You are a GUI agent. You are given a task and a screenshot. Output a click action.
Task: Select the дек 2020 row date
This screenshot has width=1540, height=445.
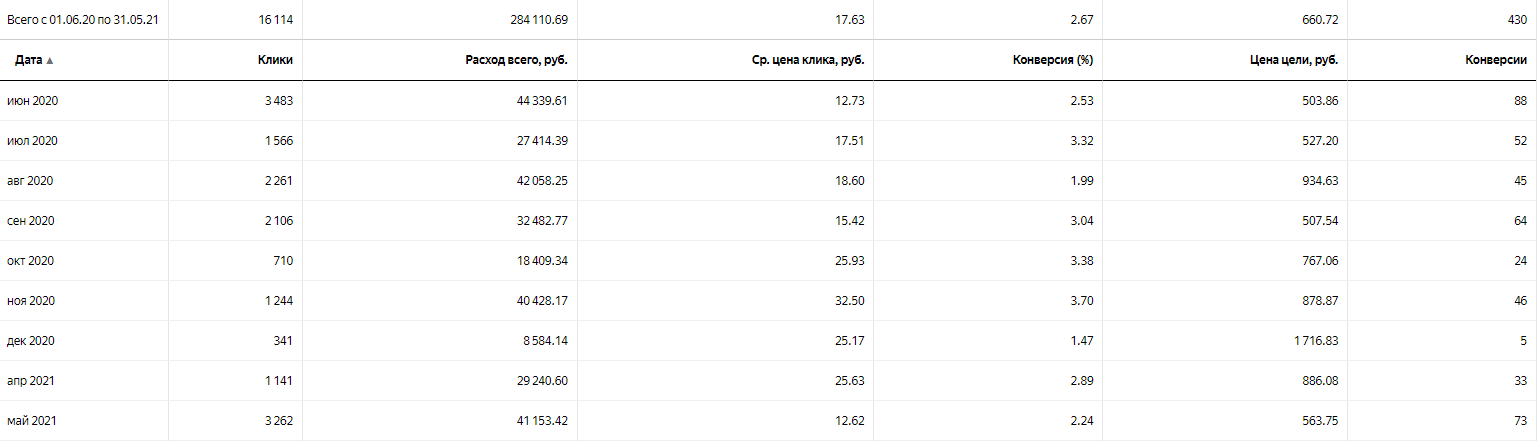(31, 341)
